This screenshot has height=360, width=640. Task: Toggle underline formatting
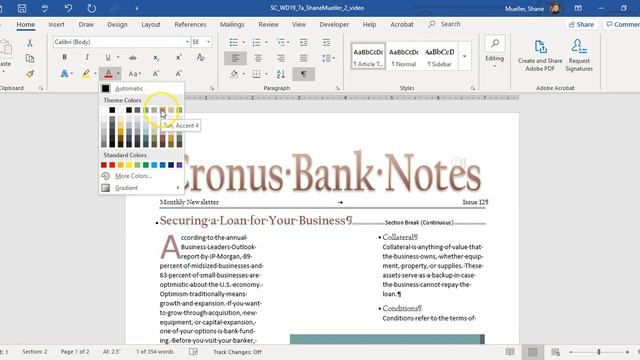click(x=108, y=58)
